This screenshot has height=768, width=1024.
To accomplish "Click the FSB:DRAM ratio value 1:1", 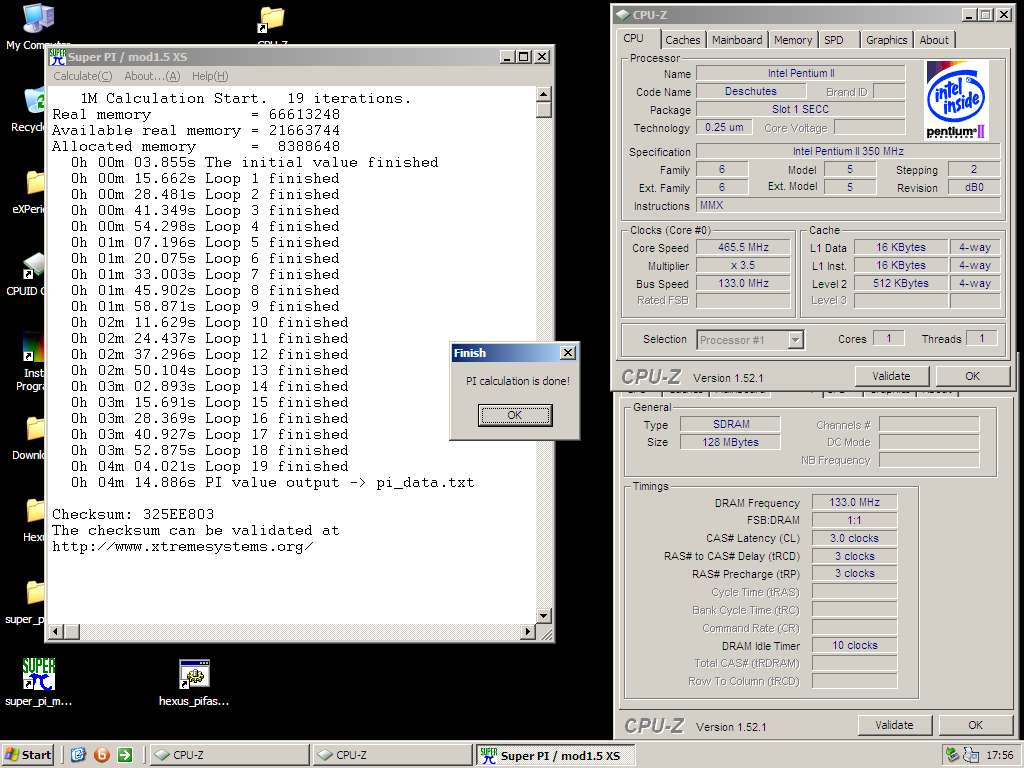I will (854, 520).
